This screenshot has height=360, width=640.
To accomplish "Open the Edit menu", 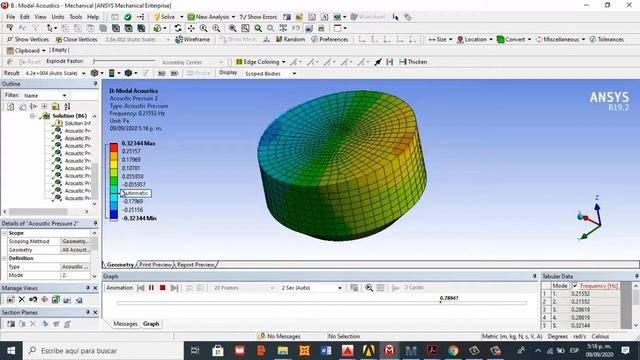I will click(x=25, y=17).
